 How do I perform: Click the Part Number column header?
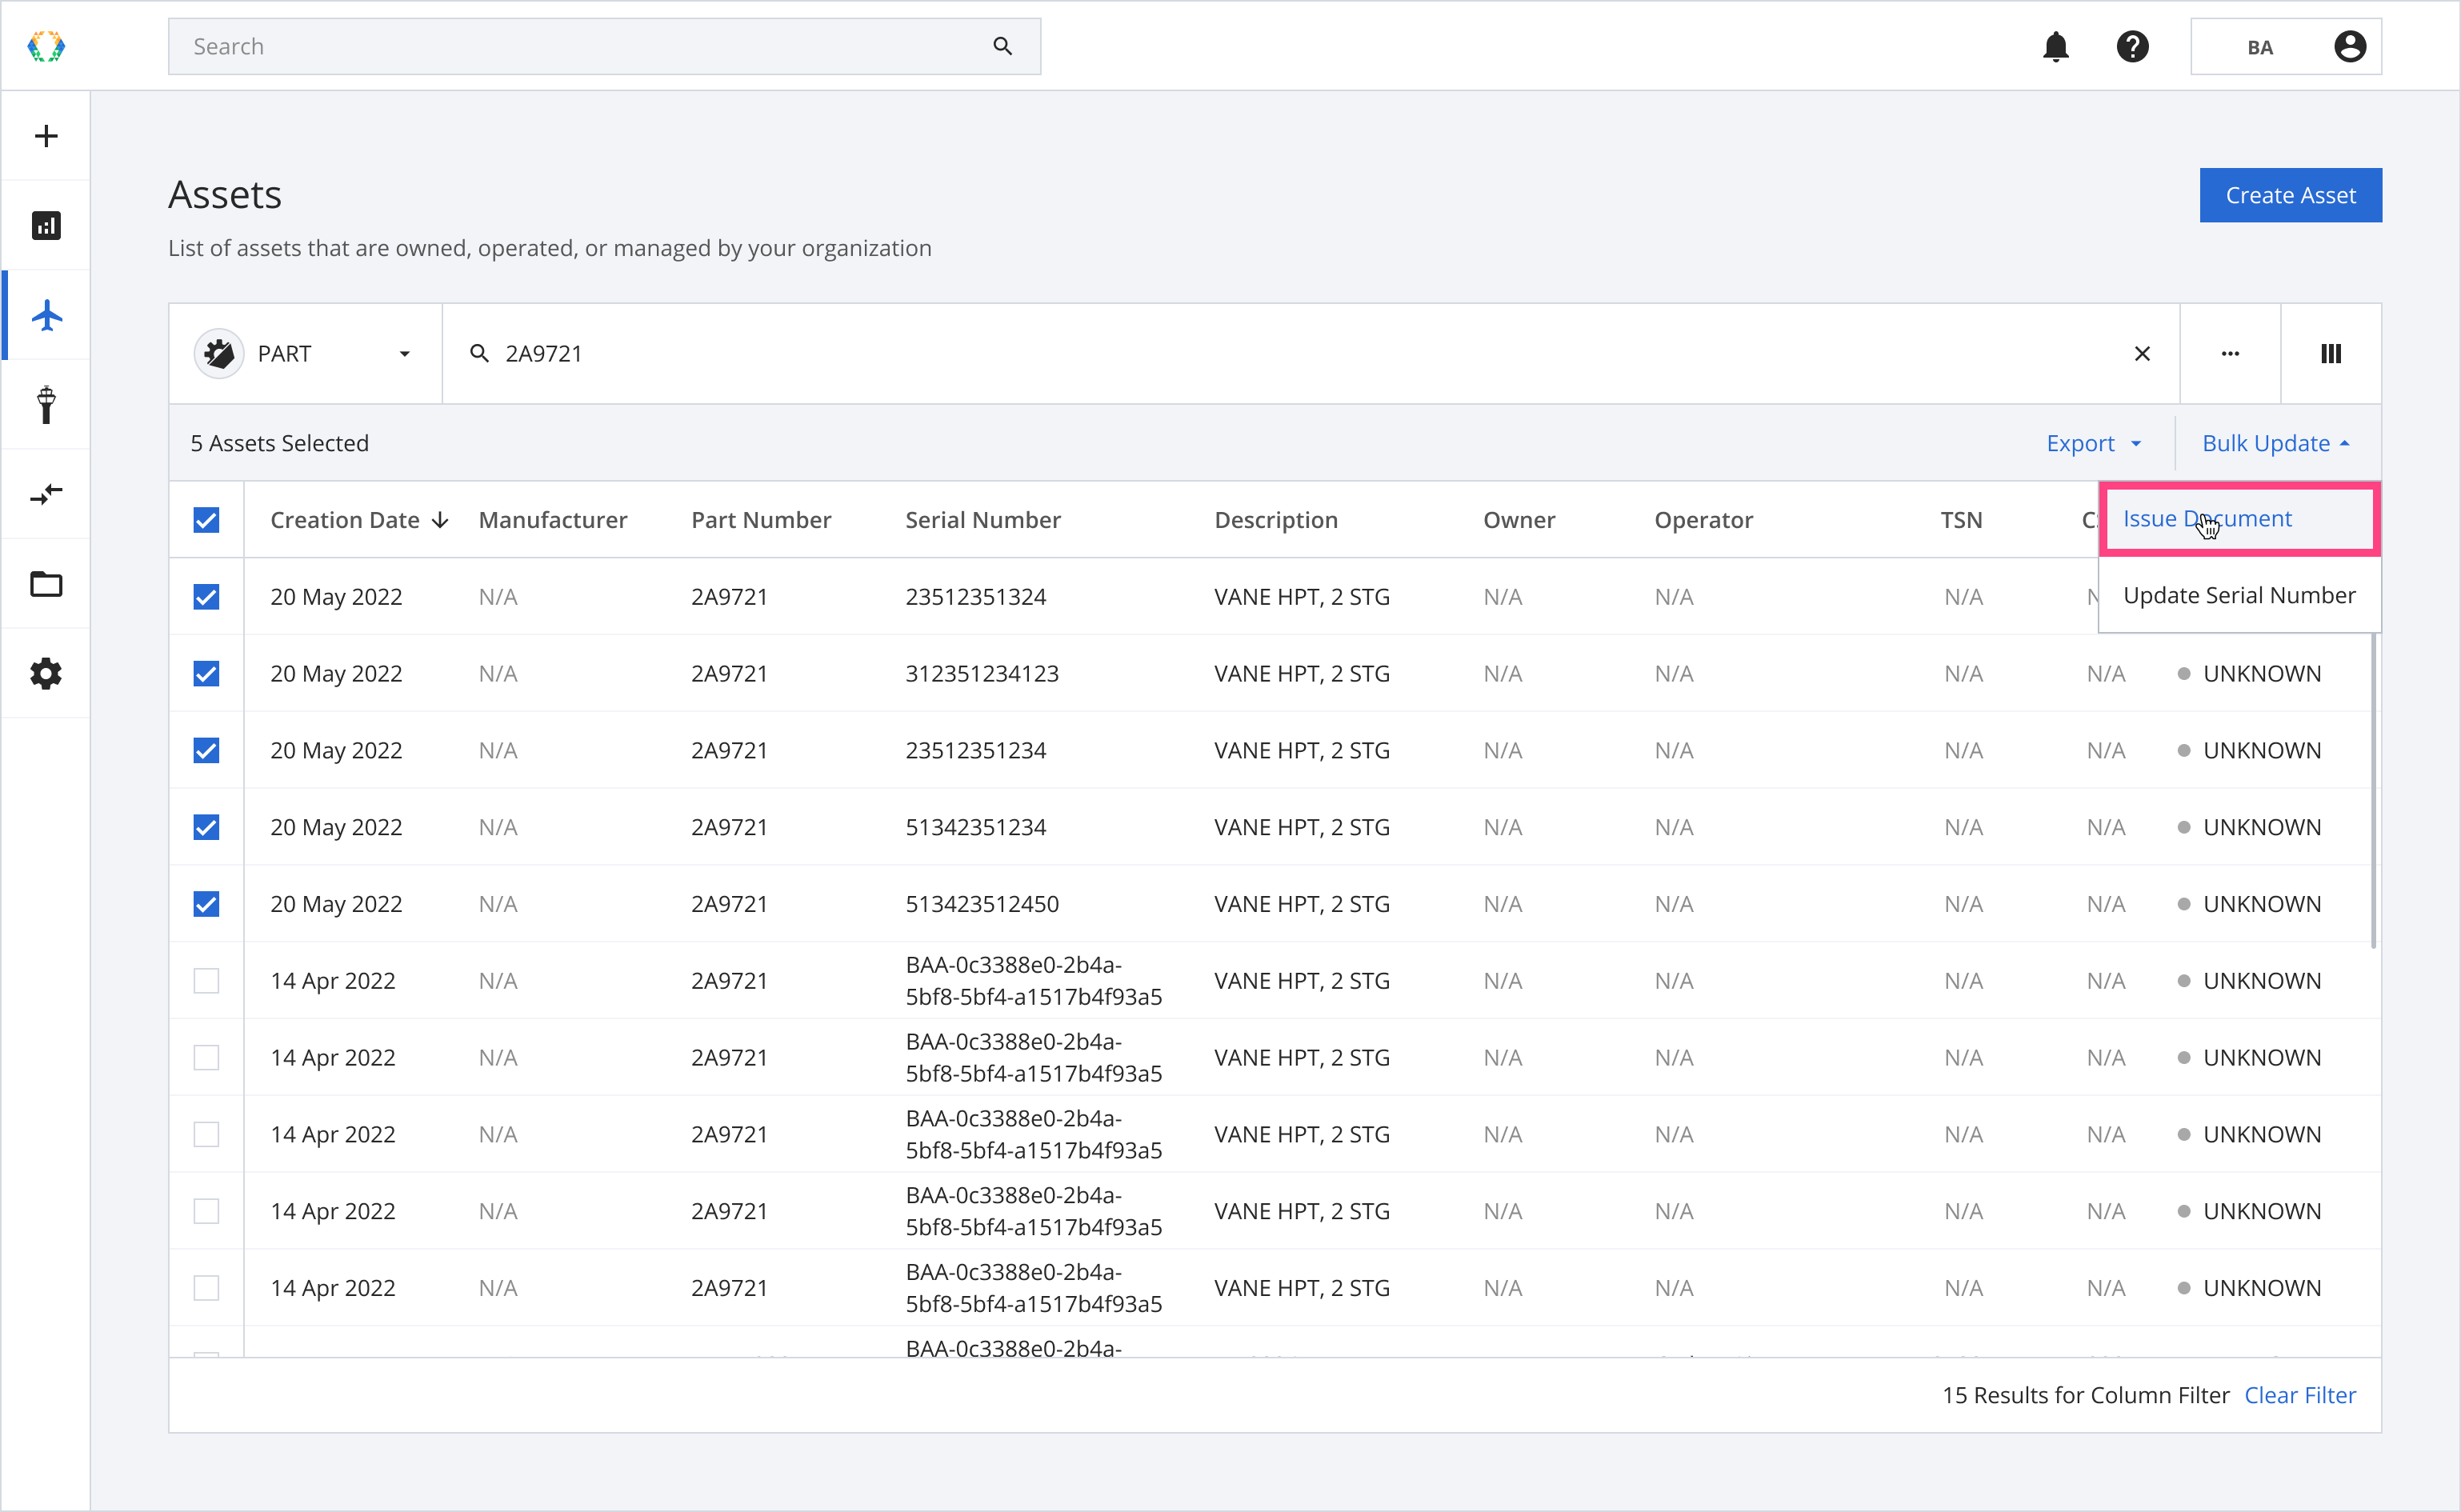click(x=761, y=520)
